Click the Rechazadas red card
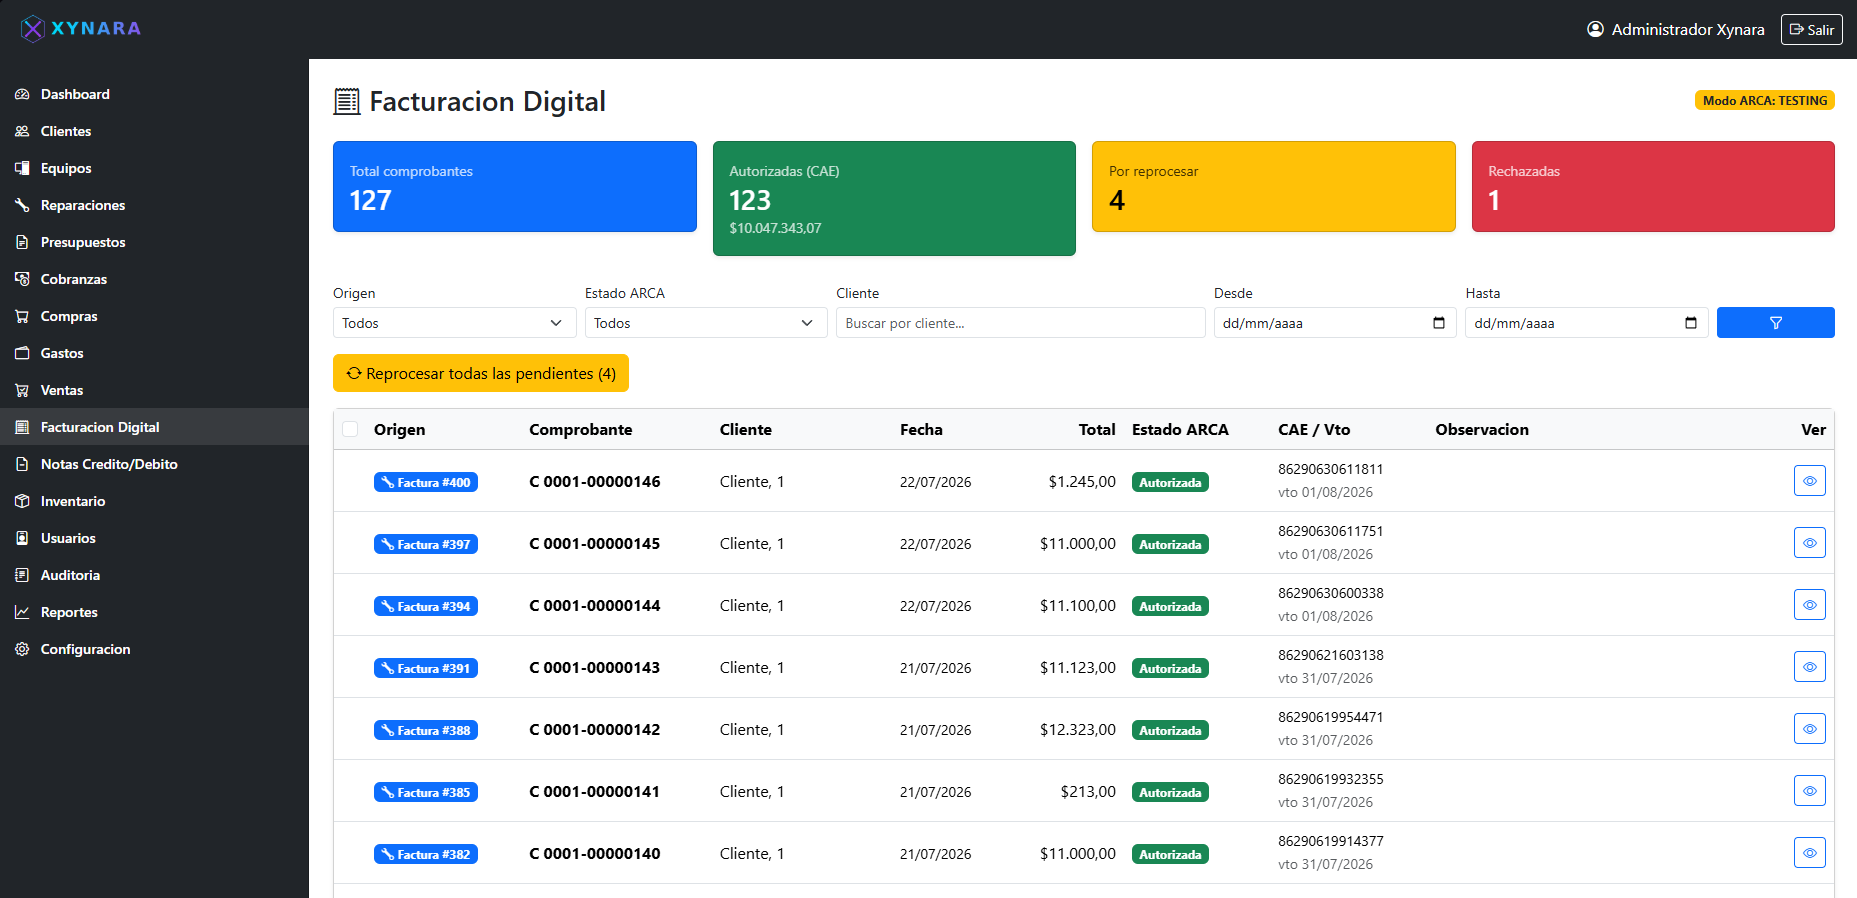 point(1653,187)
